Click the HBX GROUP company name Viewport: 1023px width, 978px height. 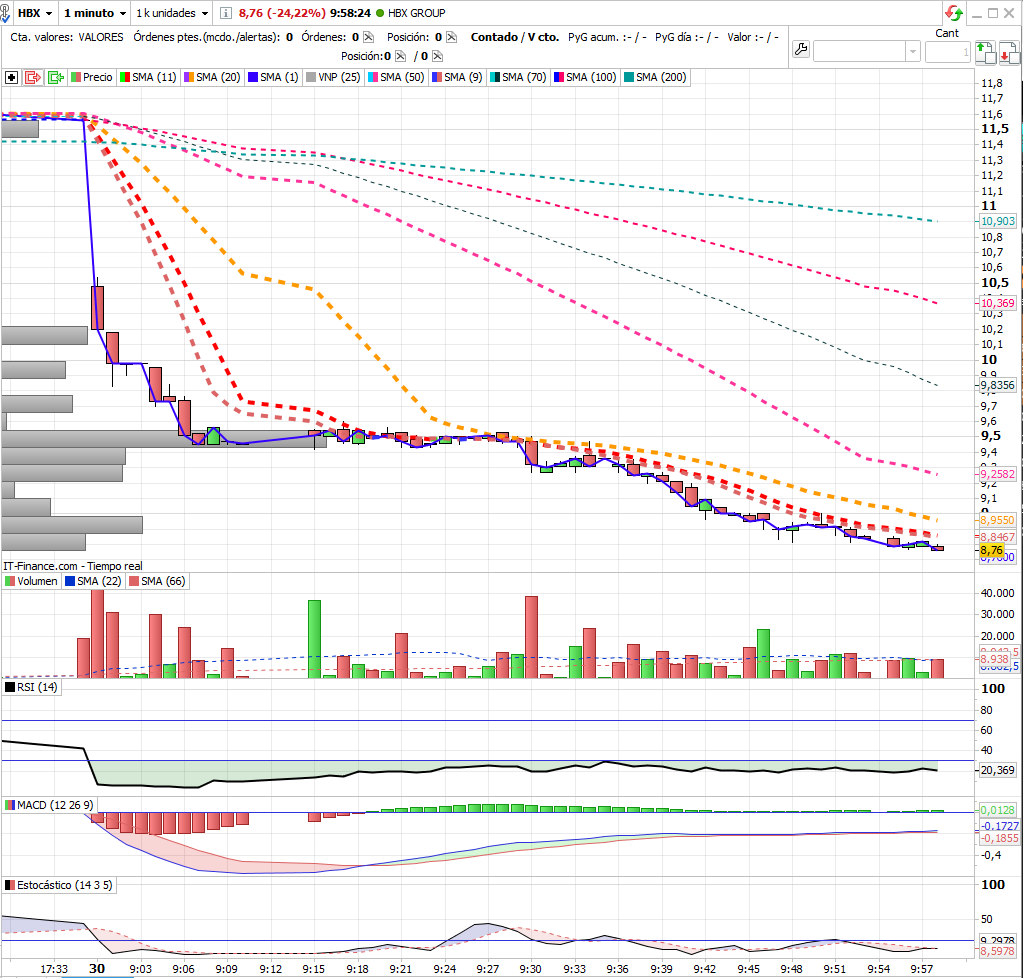(417, 13)
